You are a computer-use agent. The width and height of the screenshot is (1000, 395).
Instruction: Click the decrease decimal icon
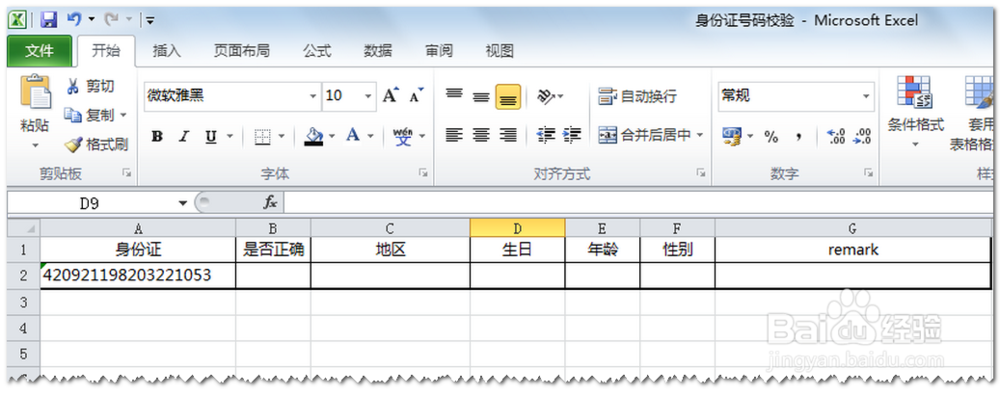[862, 136]
